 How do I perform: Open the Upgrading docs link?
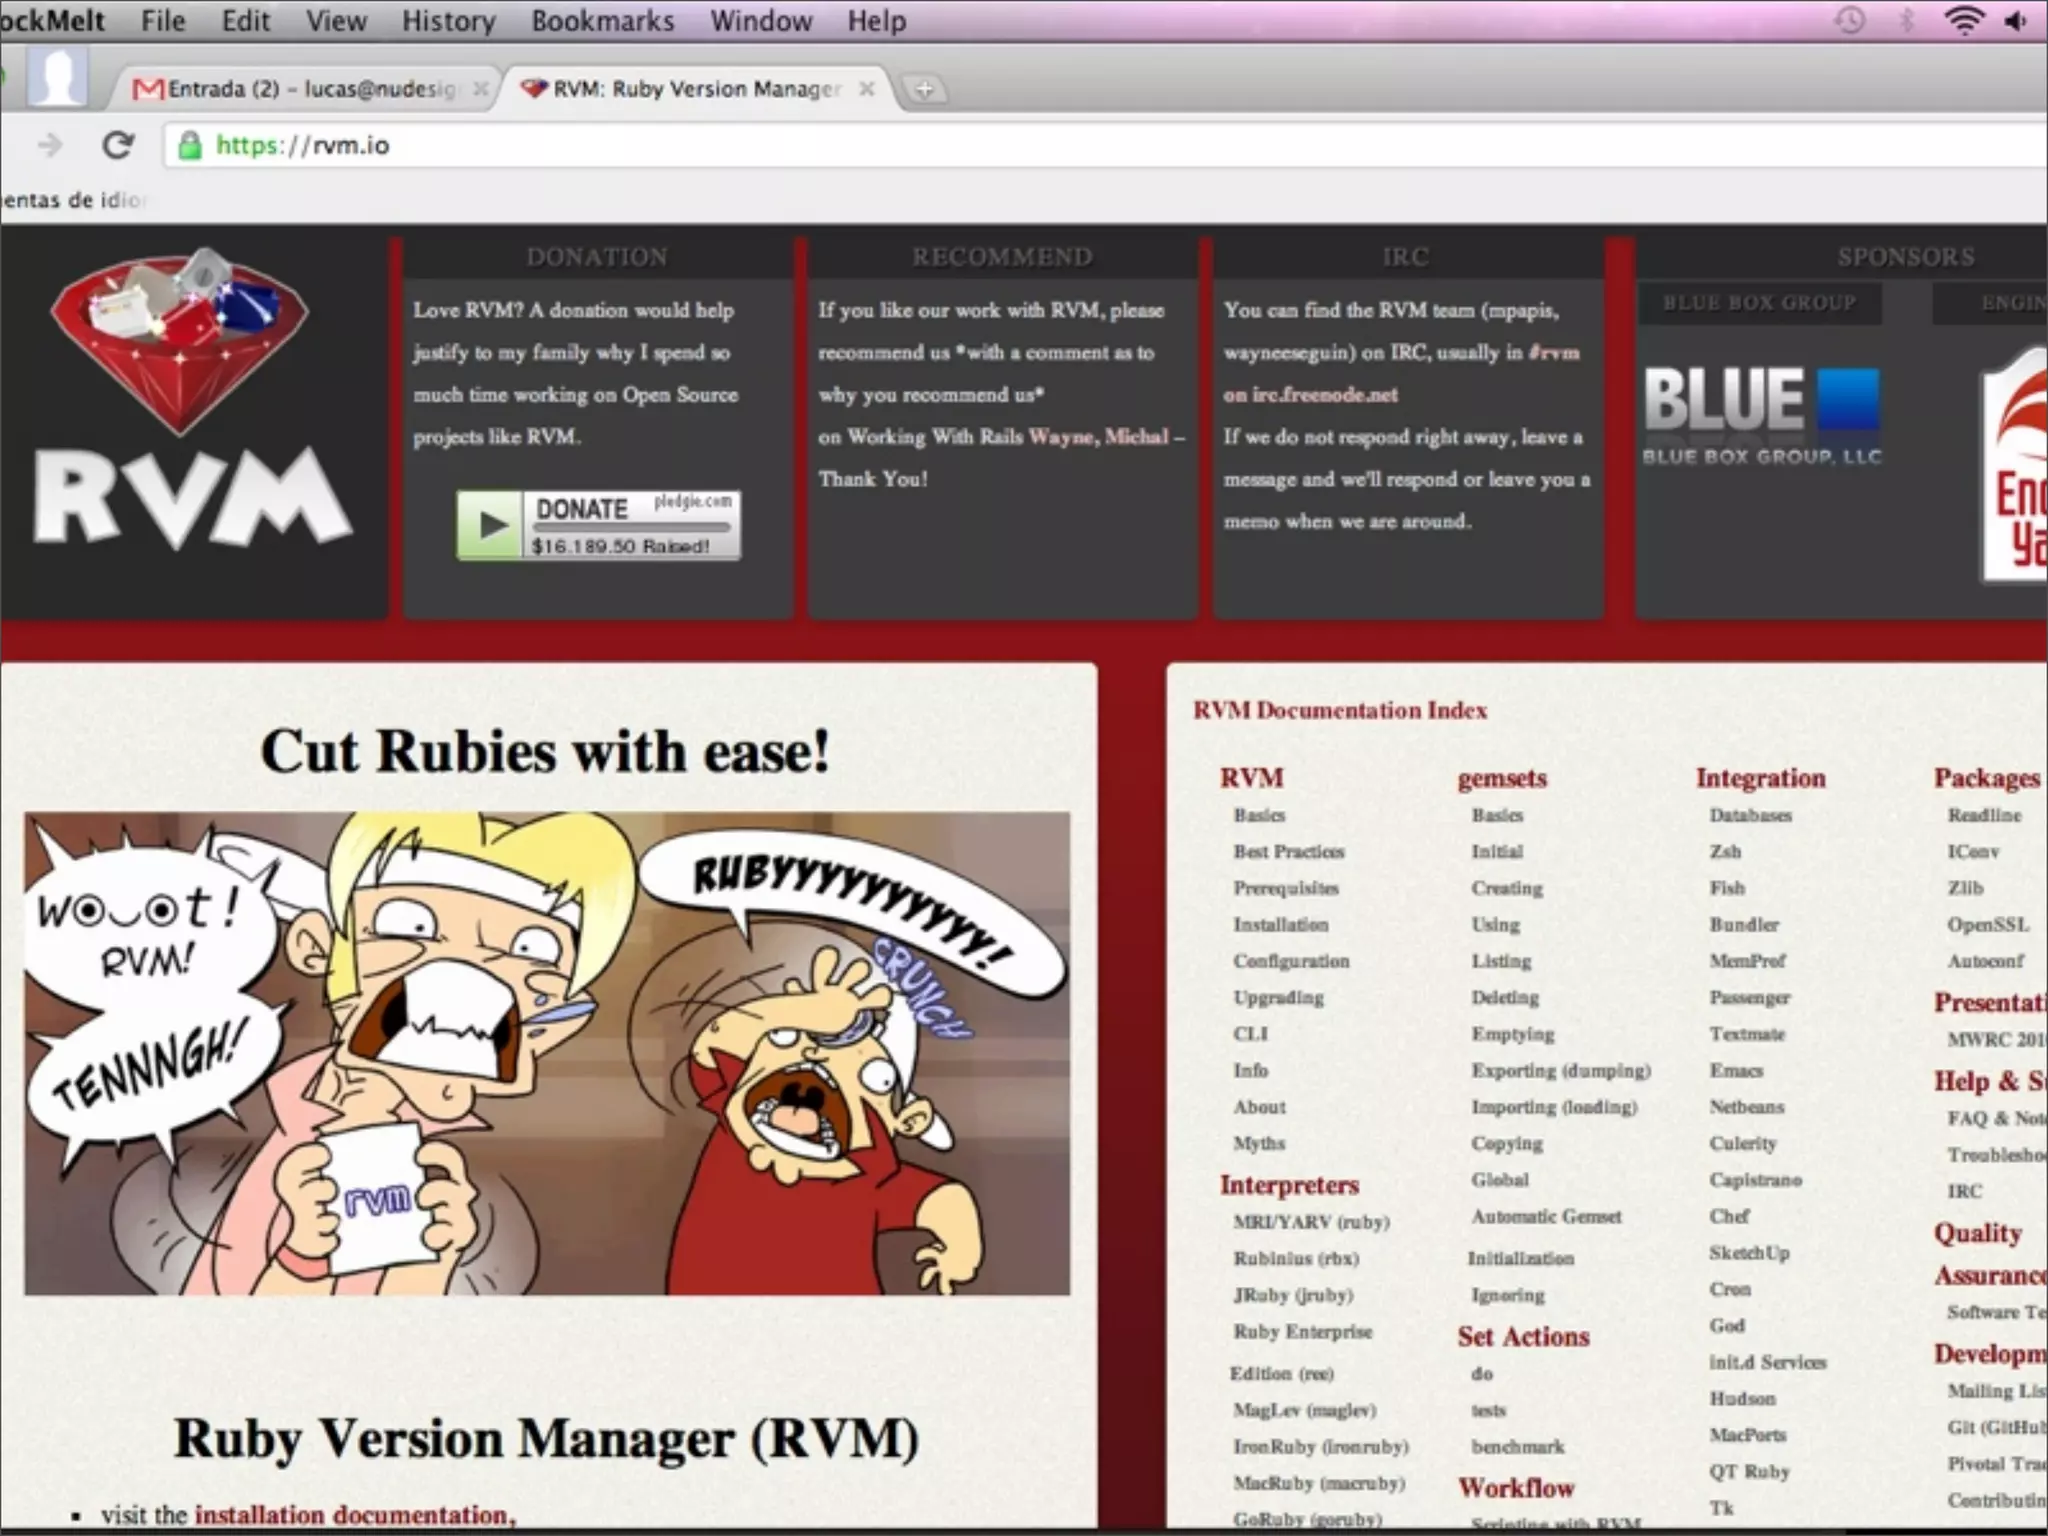tap(1278, 998)
